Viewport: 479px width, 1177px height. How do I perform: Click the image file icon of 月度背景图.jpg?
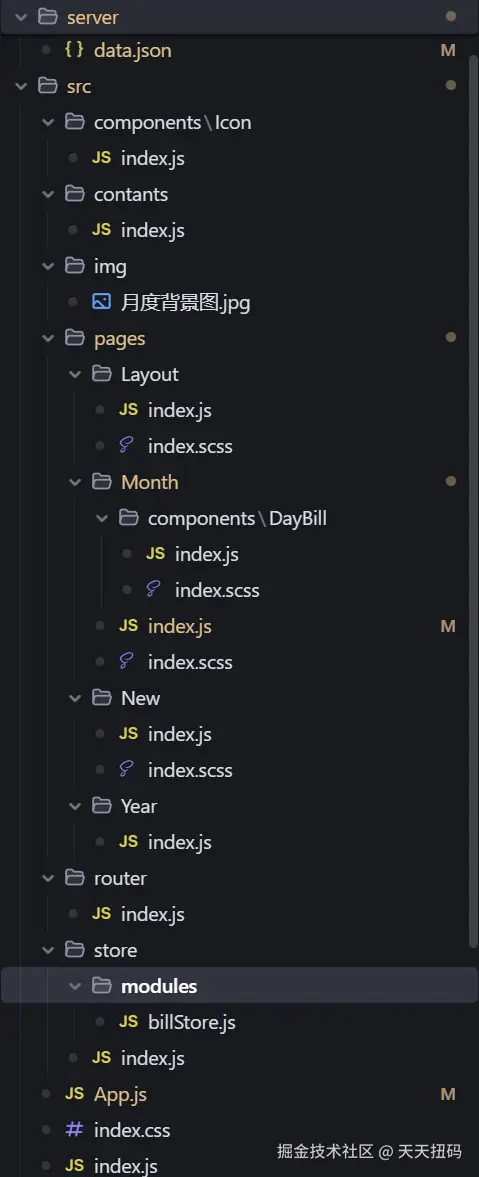tap(101, 302)
